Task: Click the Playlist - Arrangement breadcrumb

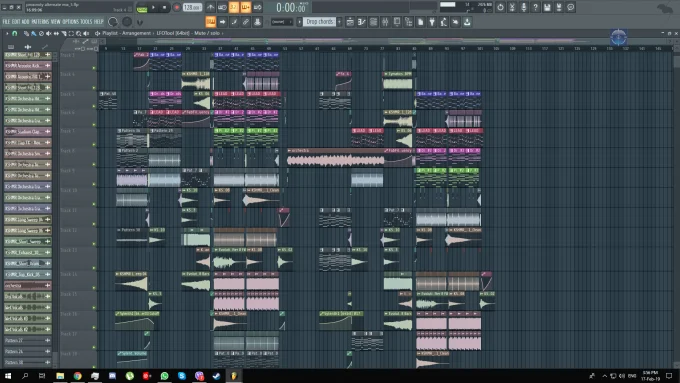Action: (127, 33)
